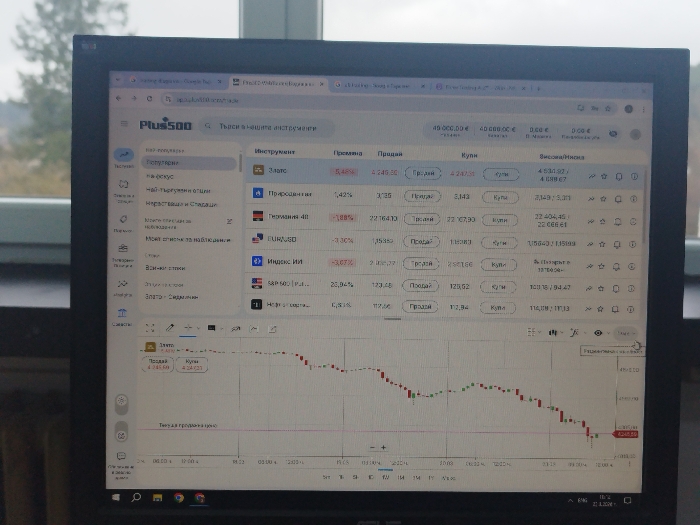Select the pencil drawing tool on chart

[x=170, y=328]
